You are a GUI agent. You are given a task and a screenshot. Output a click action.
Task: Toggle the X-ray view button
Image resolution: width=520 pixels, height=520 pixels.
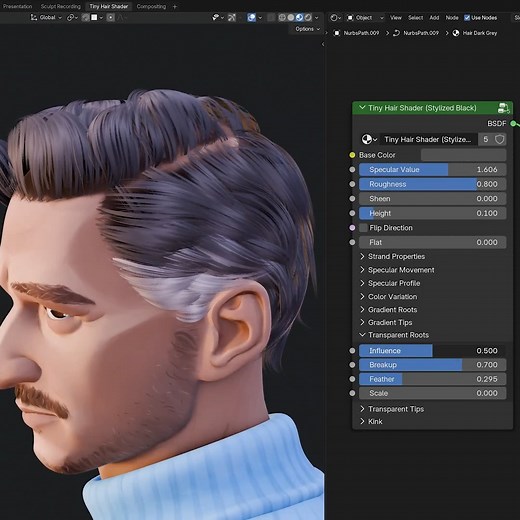pos(271,17)
